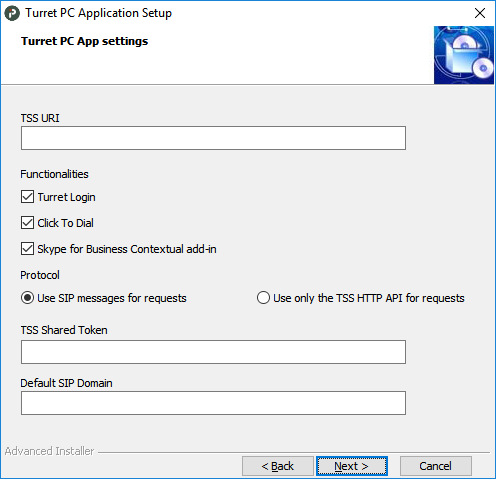Proceed by clicking Next

pos(352,466)
